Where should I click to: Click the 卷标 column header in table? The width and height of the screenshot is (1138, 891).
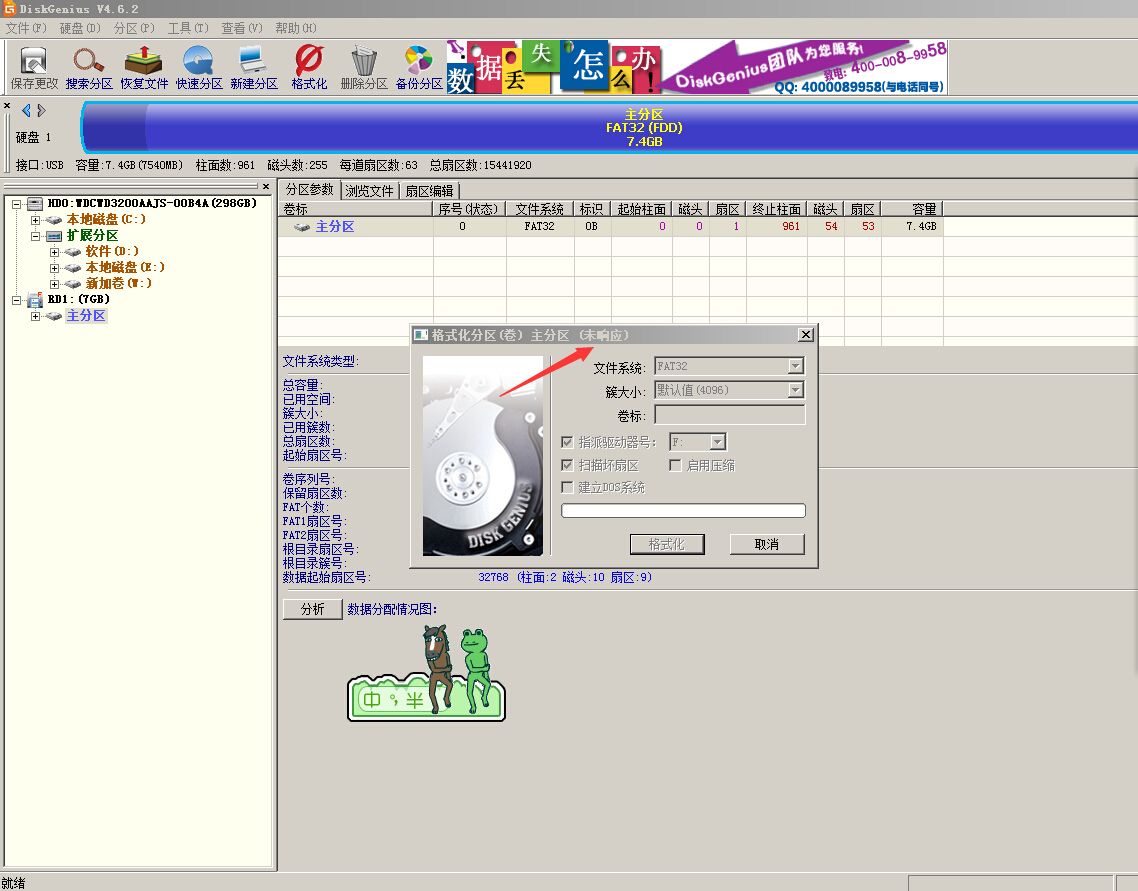[356, 209]
